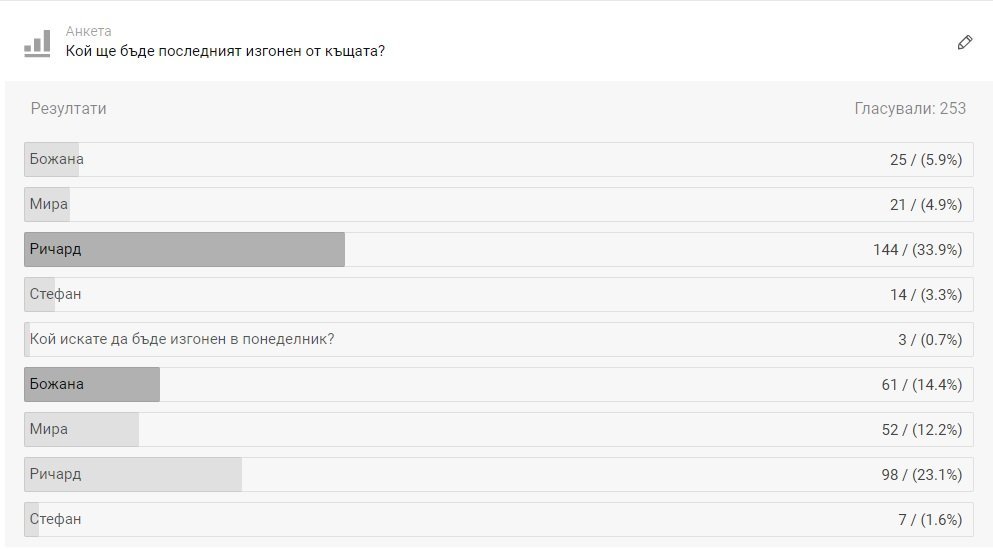
Task: Click the poll question 'Кой ще бъде последният изгонен'
Action: (x=225, y=51)
